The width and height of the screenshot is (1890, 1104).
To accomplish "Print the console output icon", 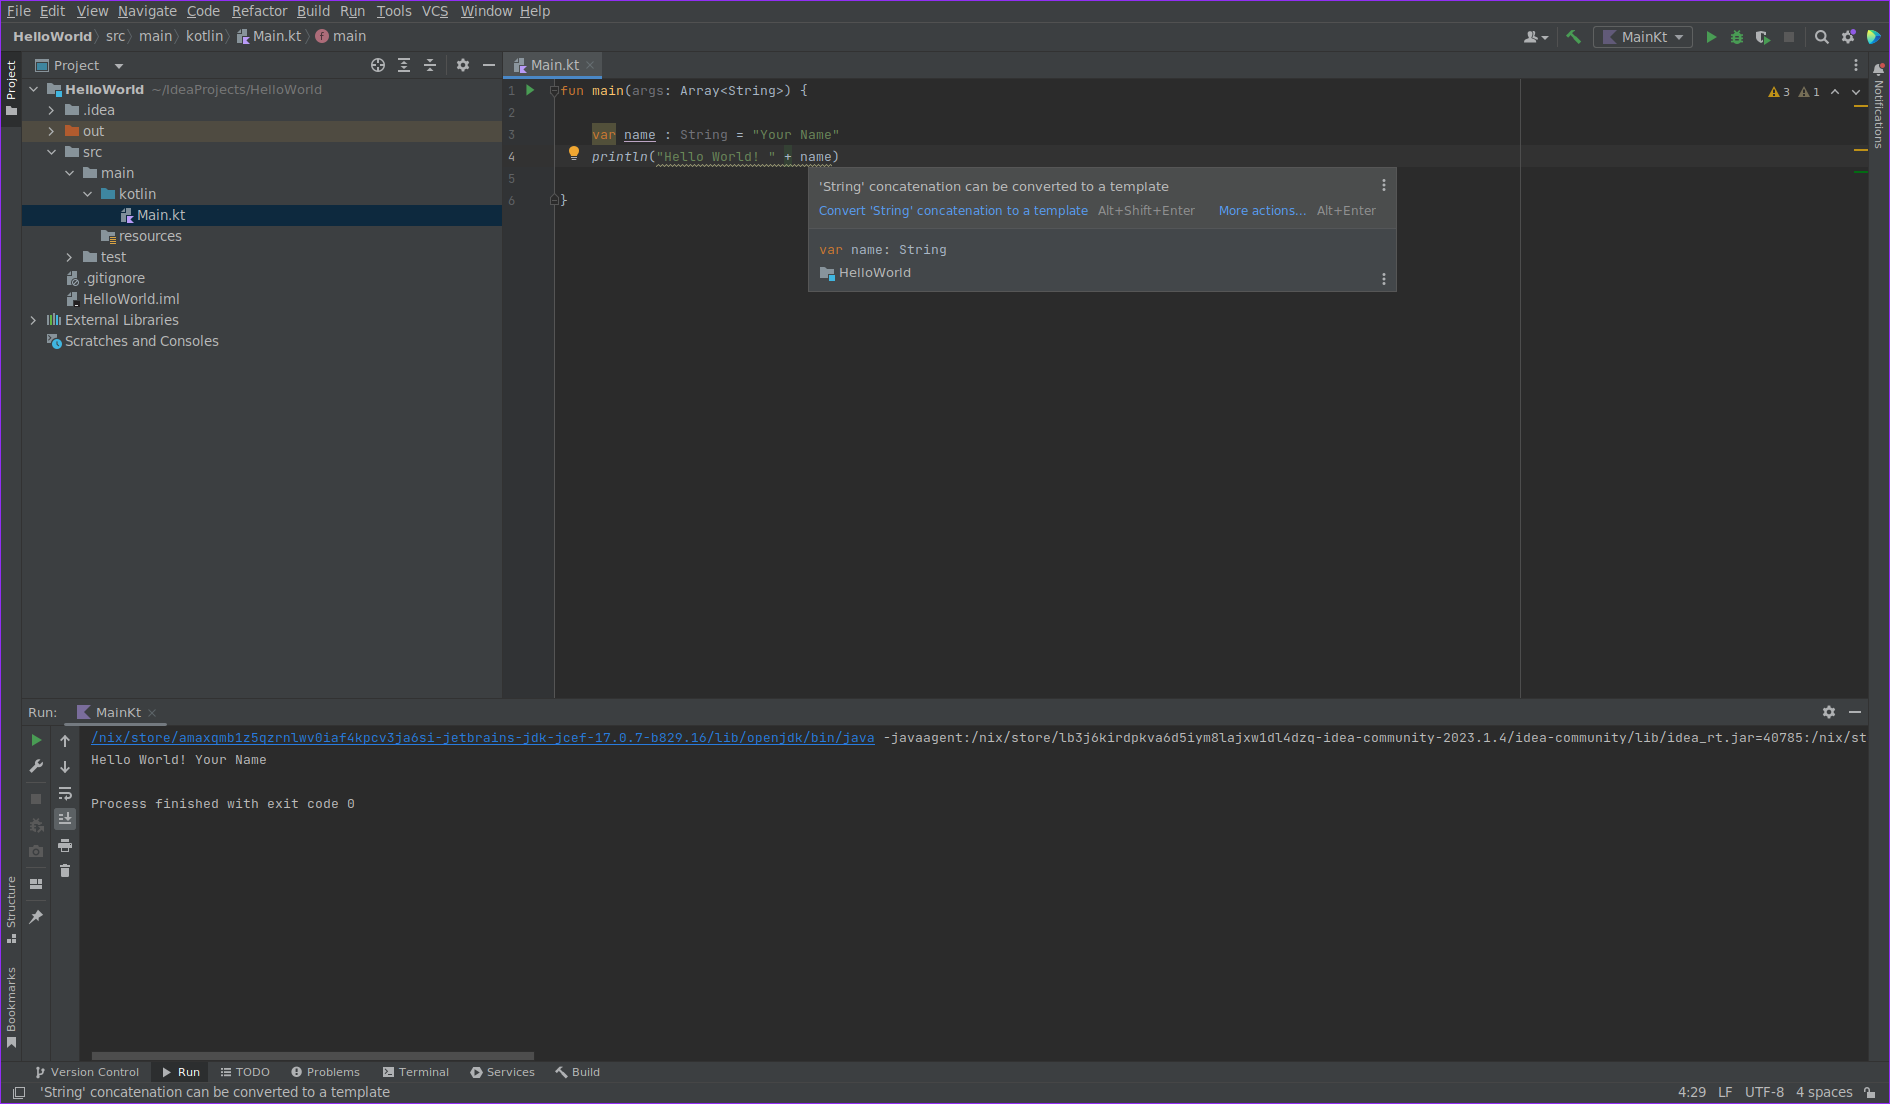I will 65,845.
